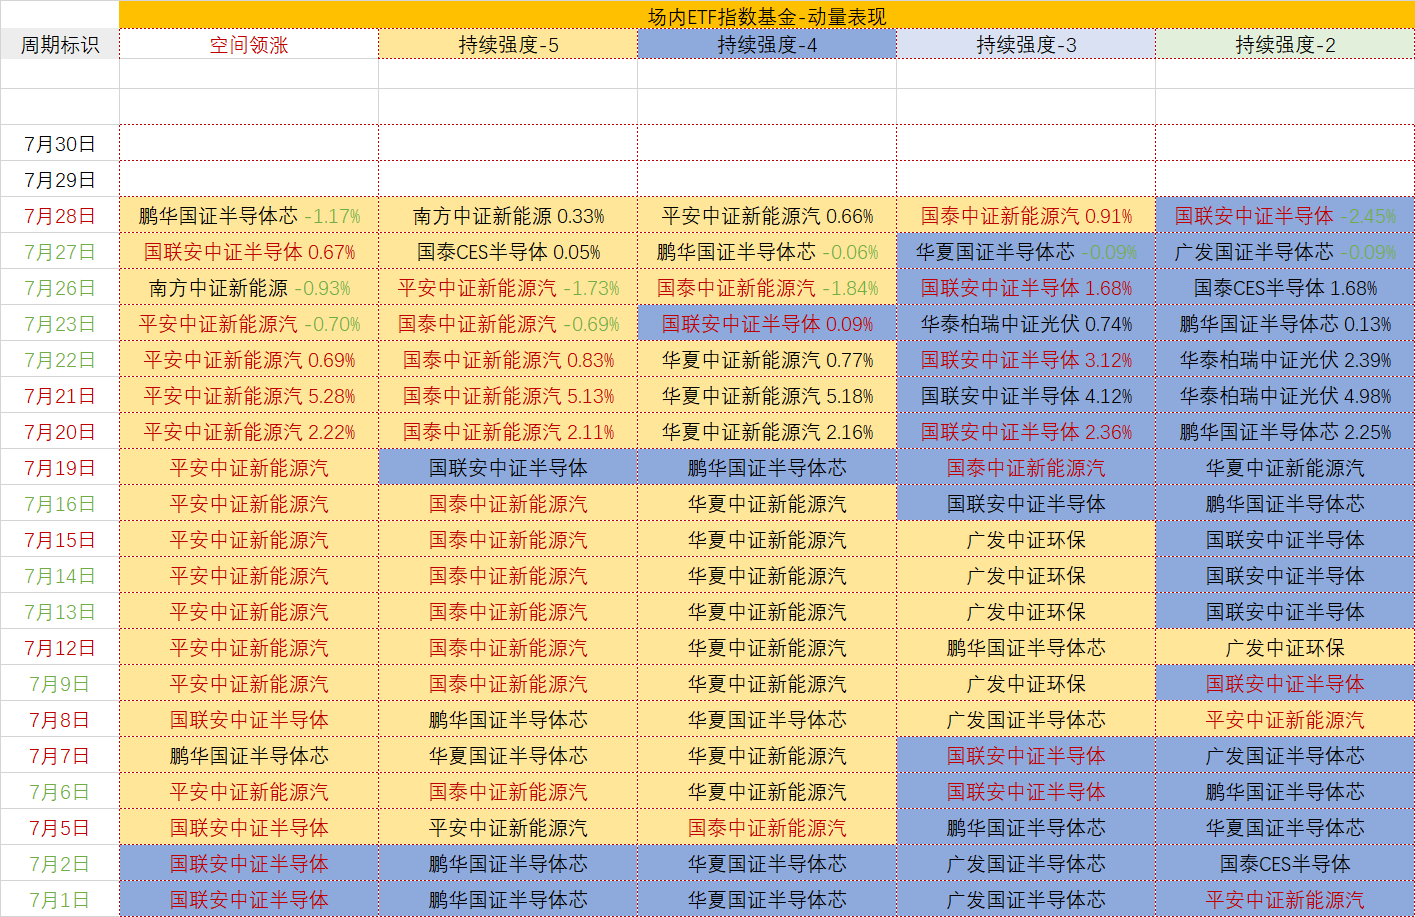Image resolution: width=1415 pixels, height=917 pixels.
Task: Click 平安中证新能源汽 in the 7月8日 row
Action: point(1285,720)
